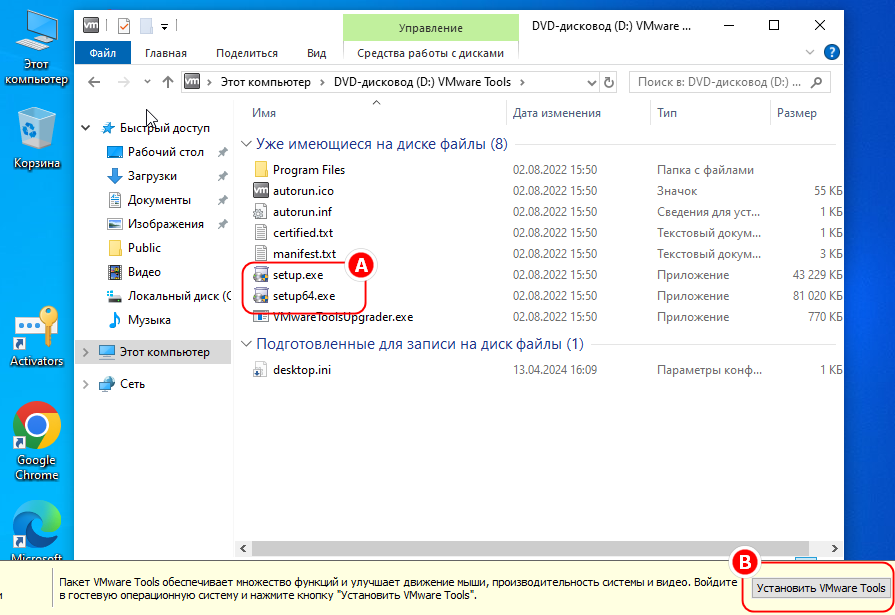Viewport: 895px width, 615px height.
Task: Select the Activators desktop shortcut
Action: coord(37,337)
